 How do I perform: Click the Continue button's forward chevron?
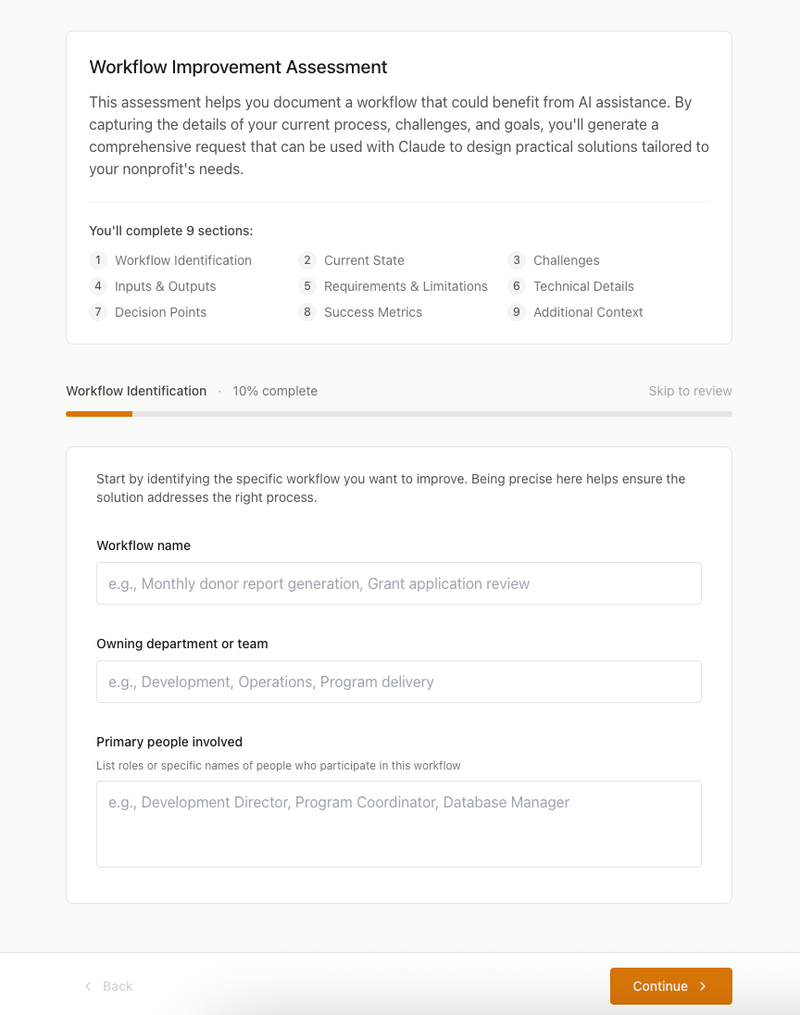[700, 986]
